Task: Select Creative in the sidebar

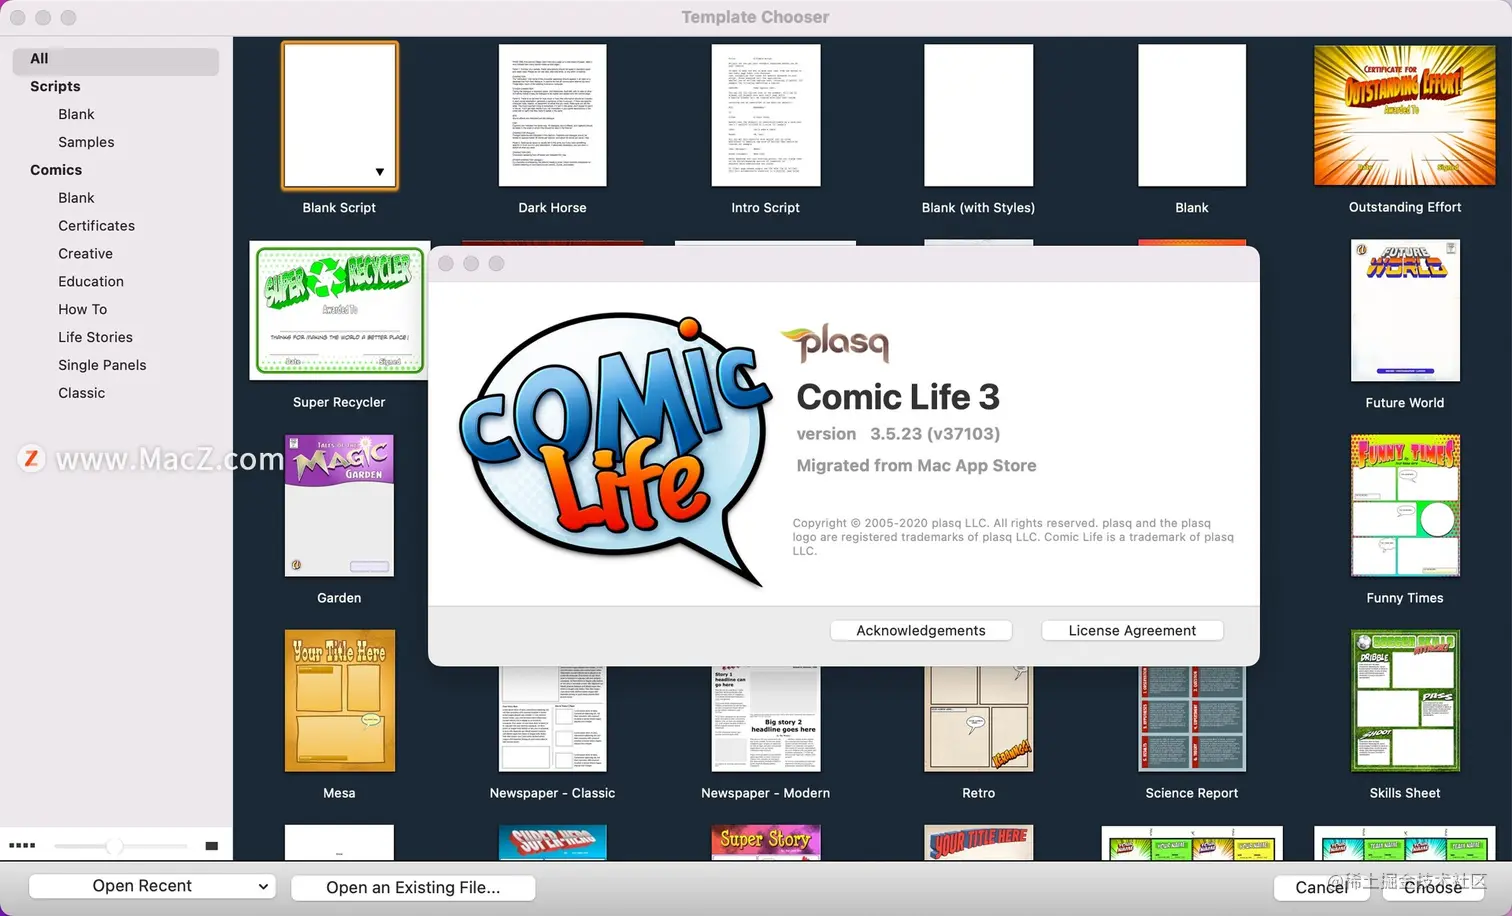Action: [85, 254]
